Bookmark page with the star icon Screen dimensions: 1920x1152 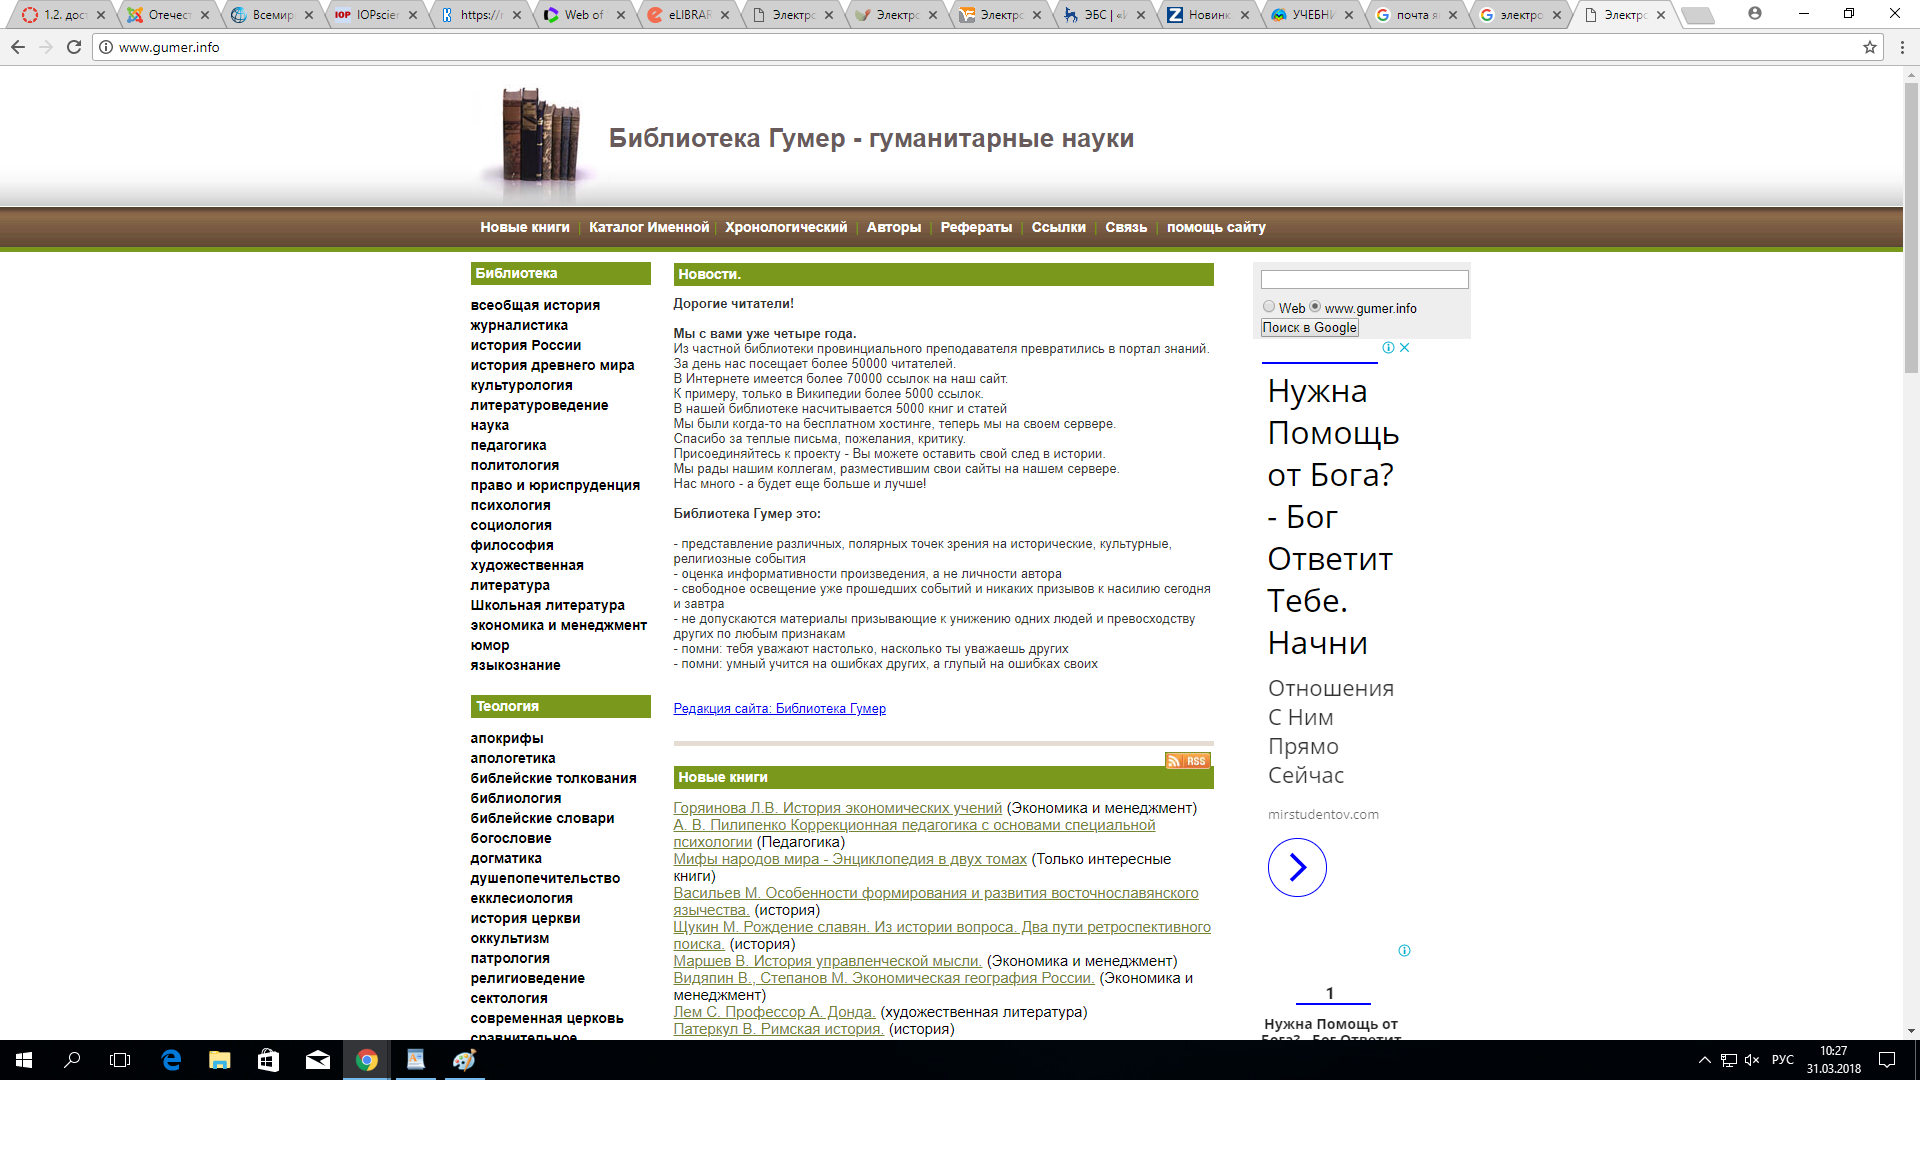point(1869,47)
